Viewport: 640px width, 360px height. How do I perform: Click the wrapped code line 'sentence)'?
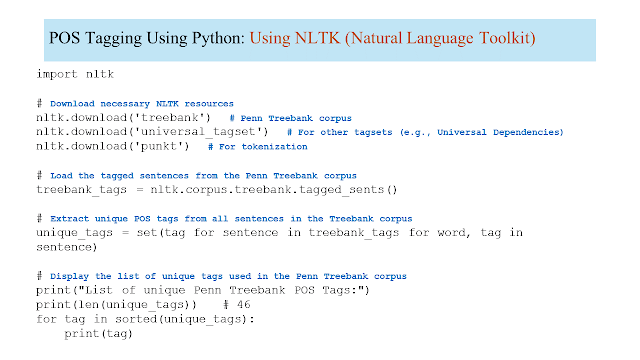point(67,247)
